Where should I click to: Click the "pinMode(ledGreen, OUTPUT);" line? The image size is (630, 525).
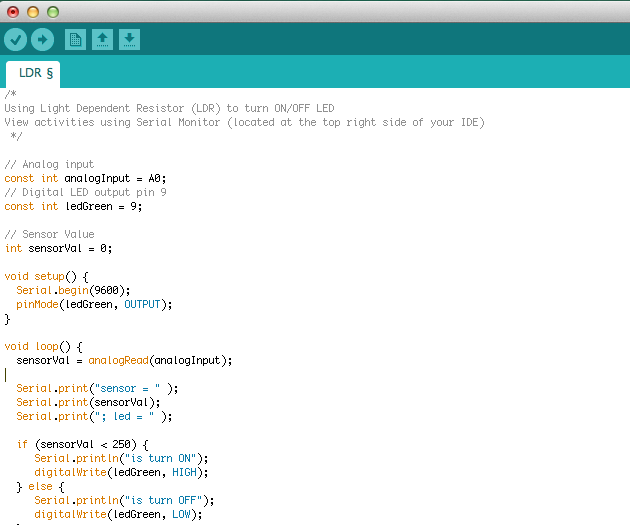pyautogui.click(x=94, y=304)
